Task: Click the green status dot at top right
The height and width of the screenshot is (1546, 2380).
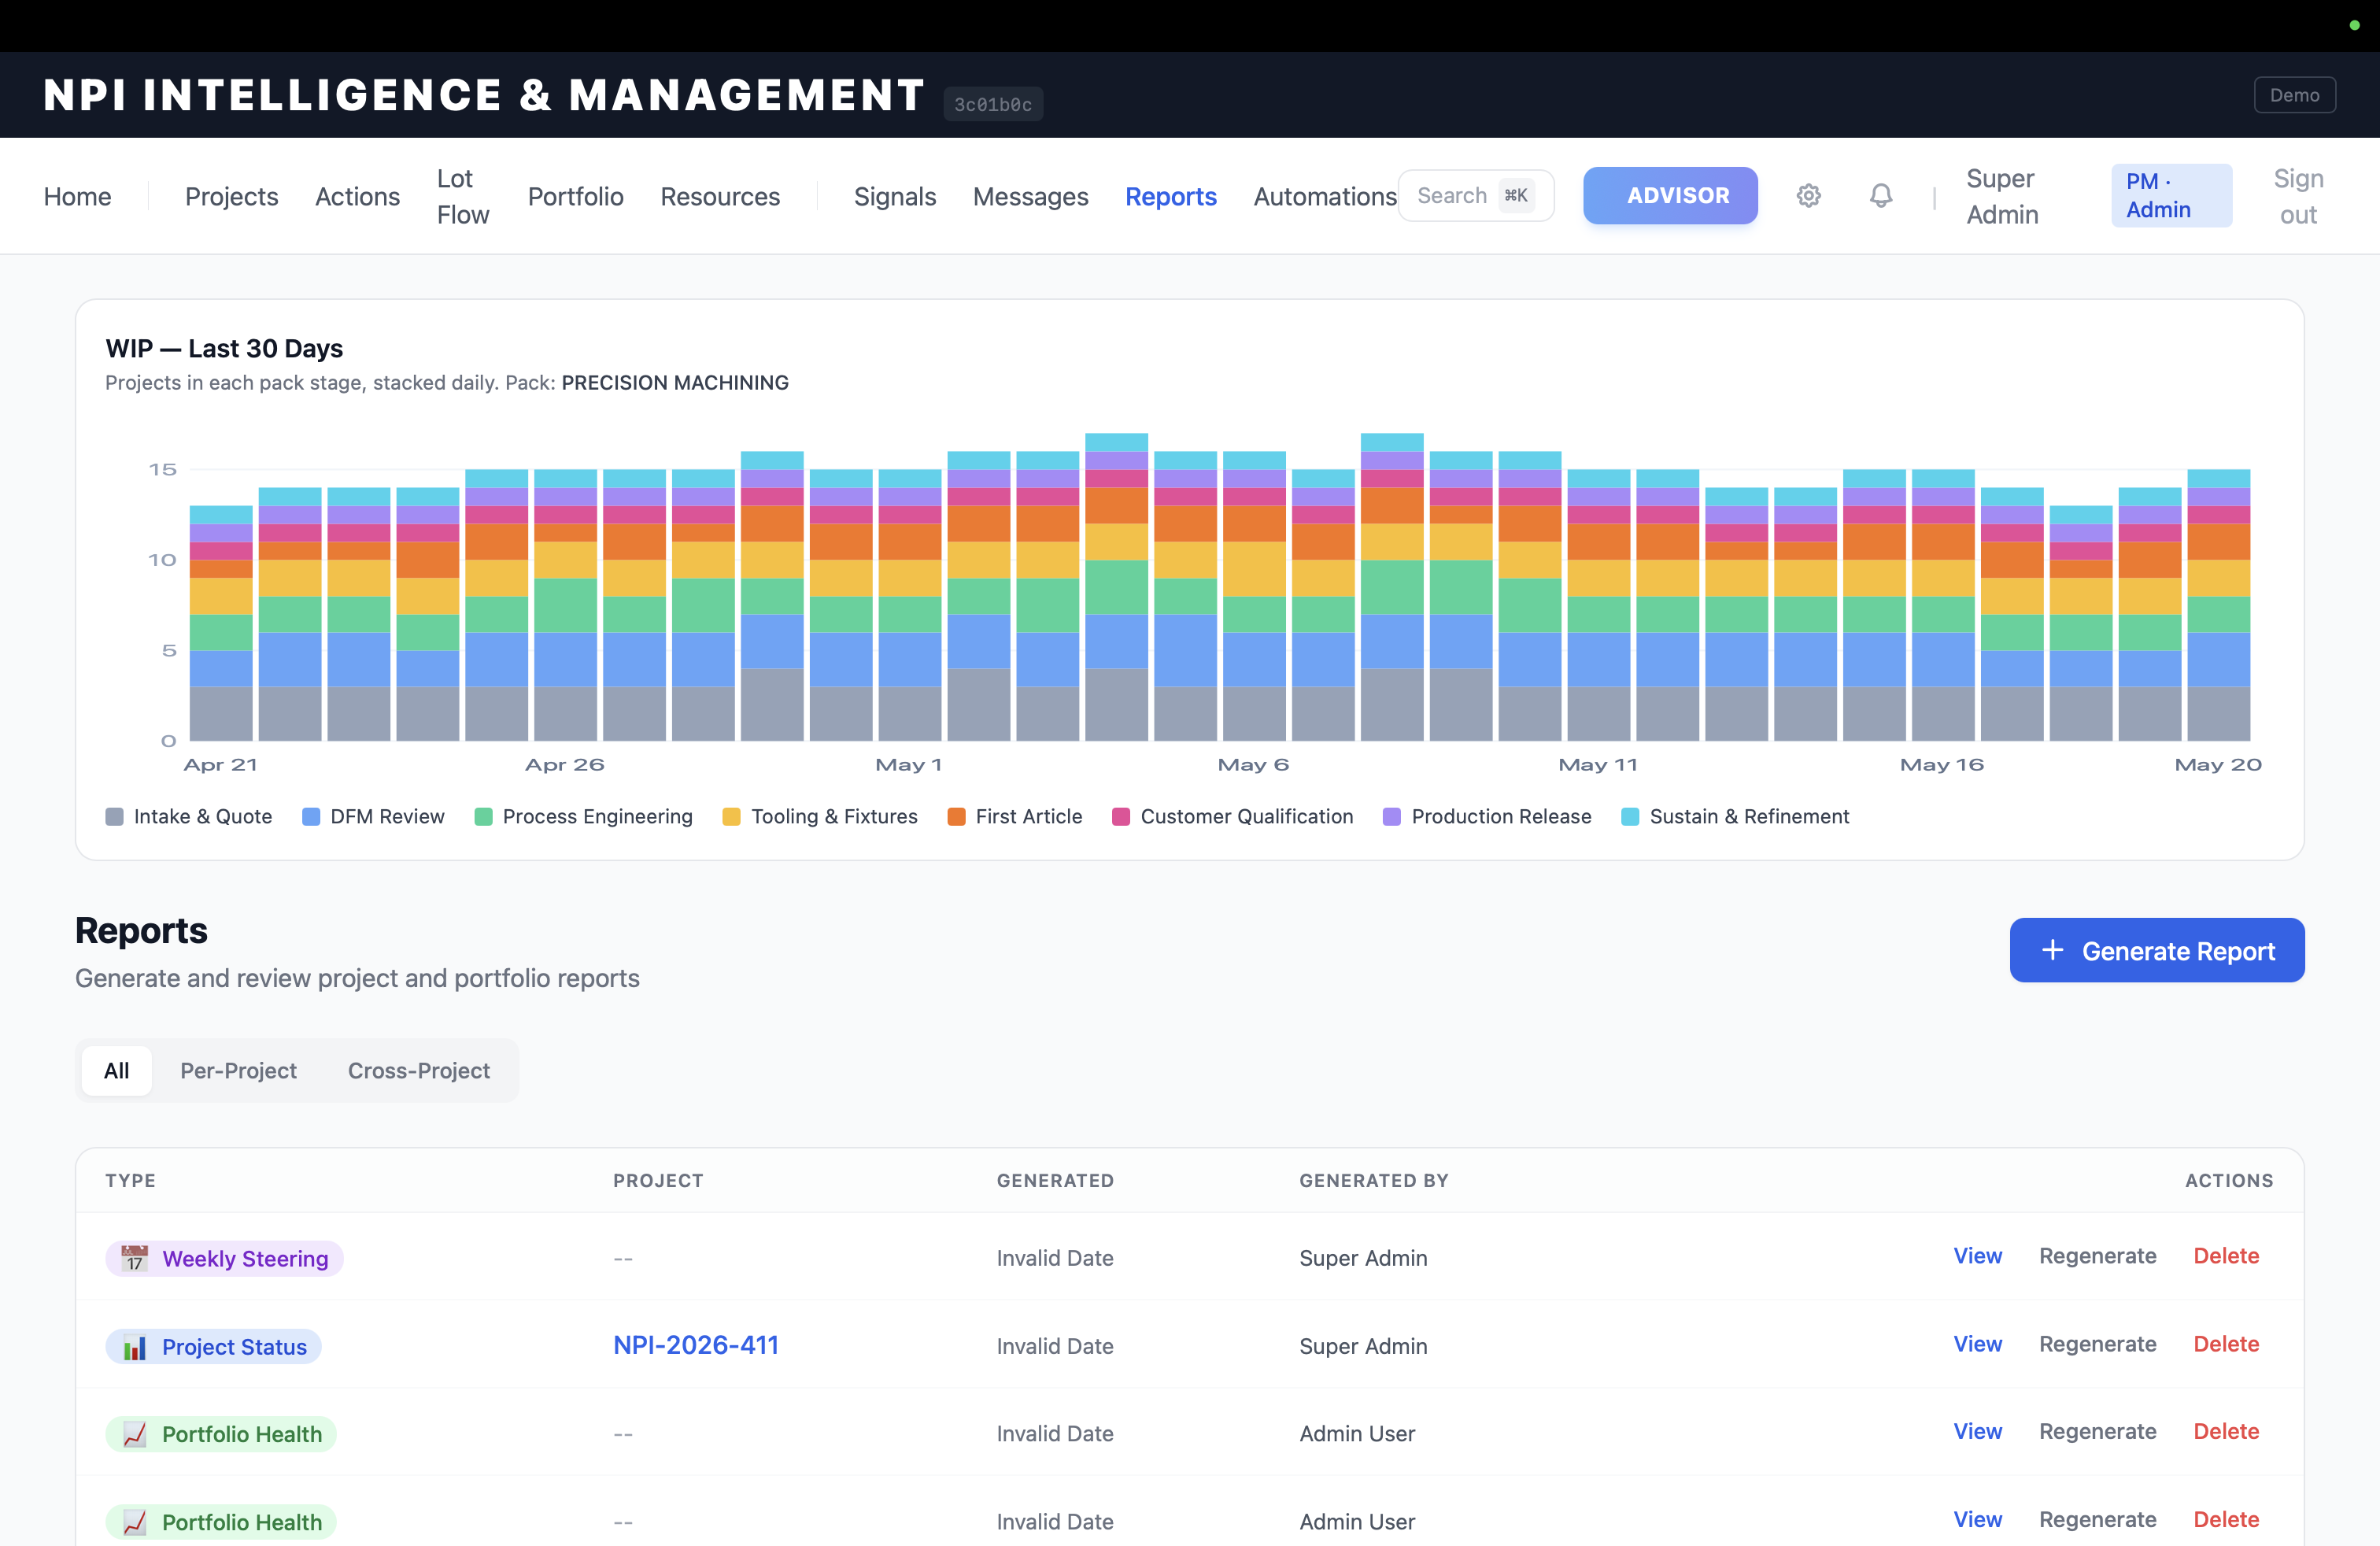Action: (2354, 25)
